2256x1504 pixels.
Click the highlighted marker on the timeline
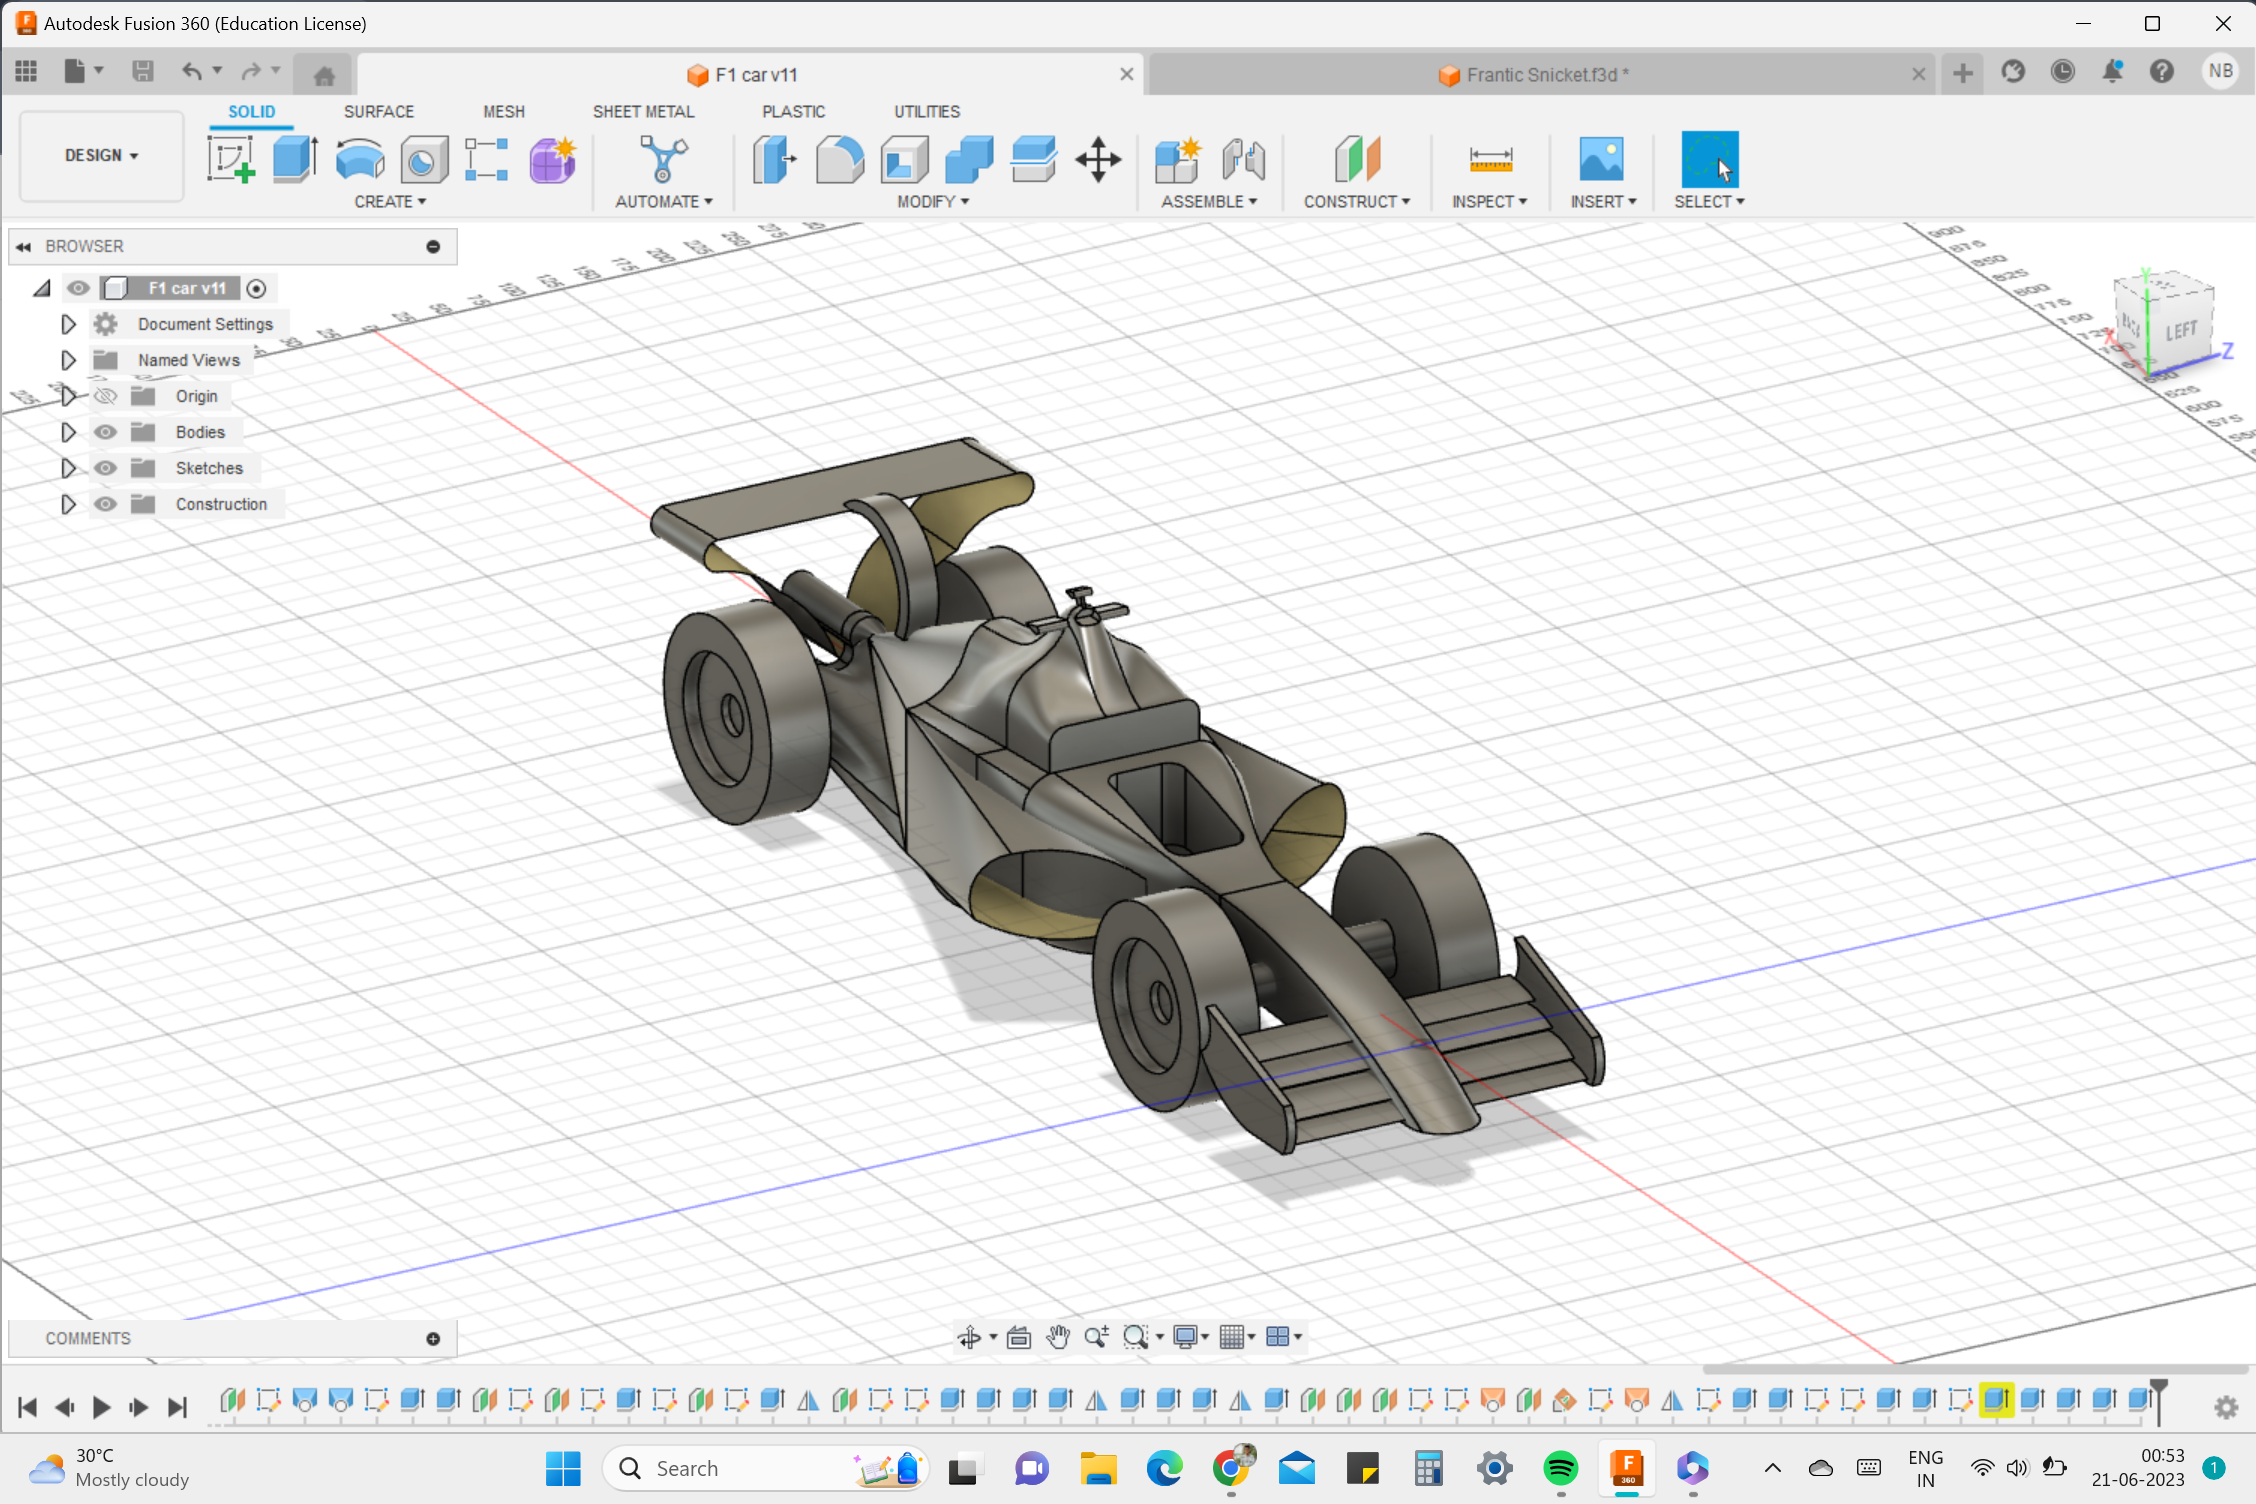tap(1998, 1400)
